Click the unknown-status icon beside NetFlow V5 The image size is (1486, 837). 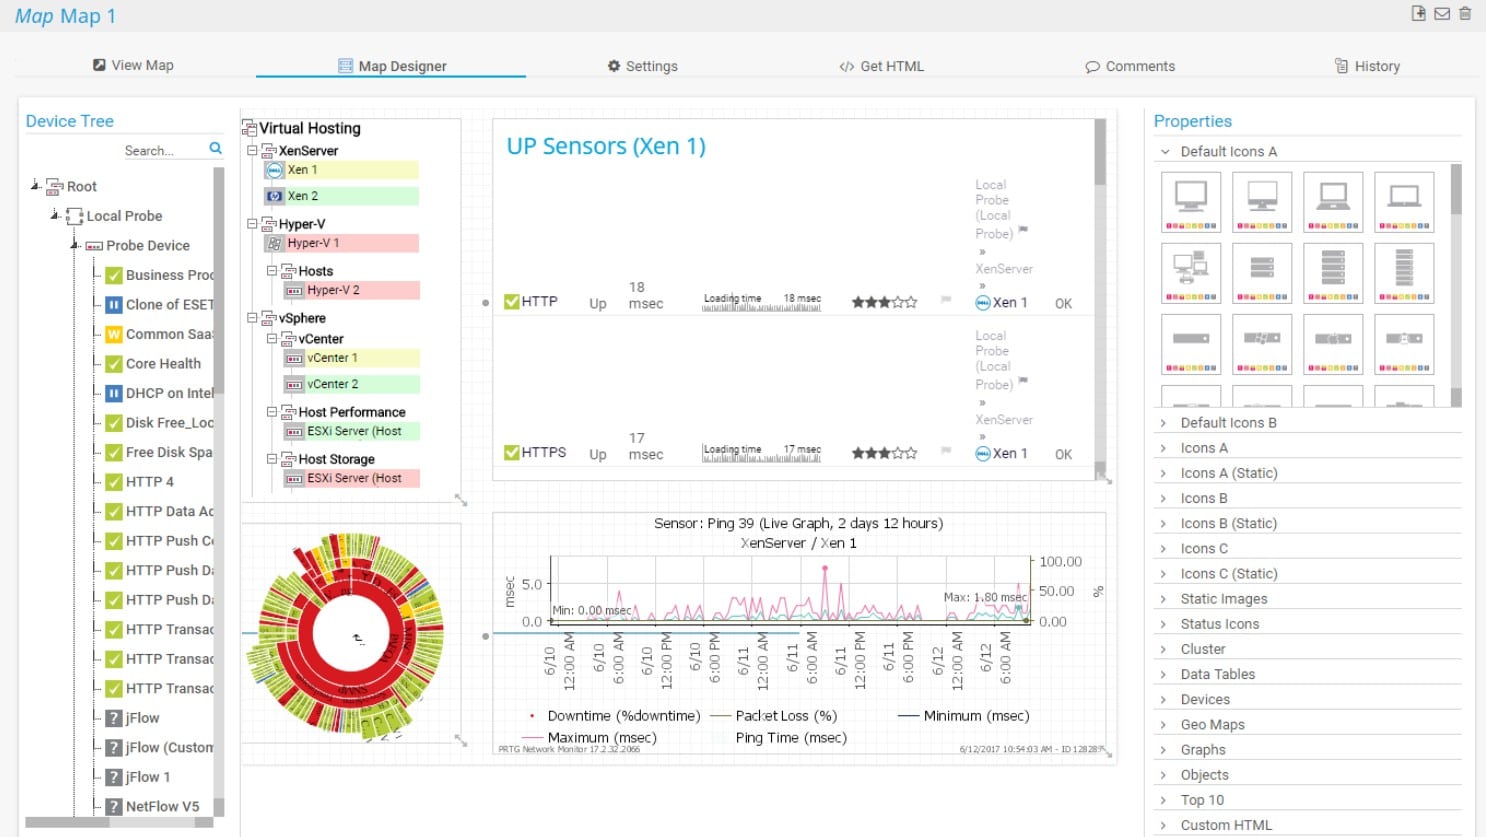click(x=114, y=807)
